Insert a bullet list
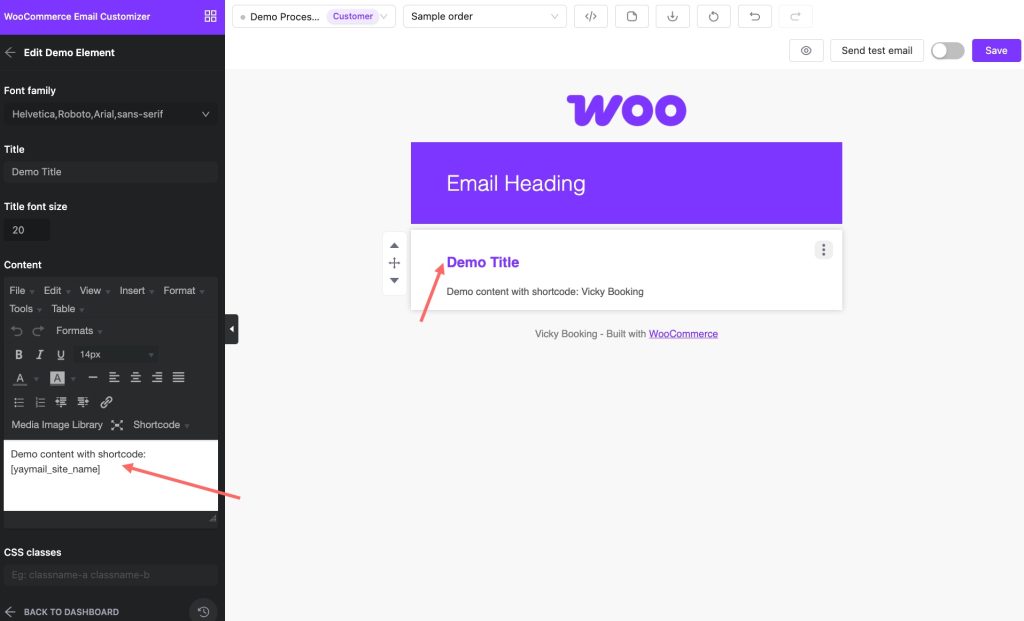This screenshot has width=1024, height=621. (19, 402)
